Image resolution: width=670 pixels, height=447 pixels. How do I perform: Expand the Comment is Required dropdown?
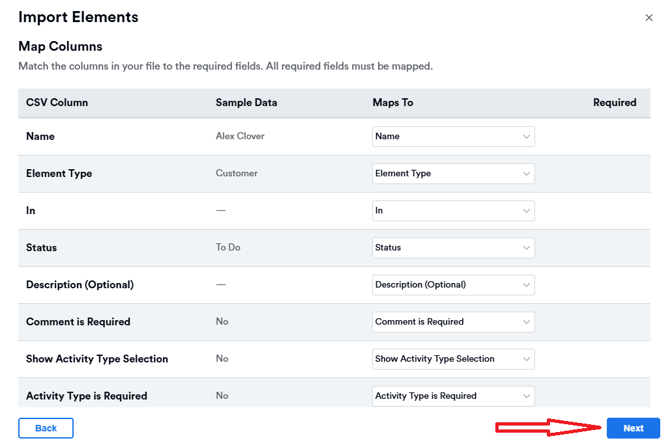tap(453, 322)
